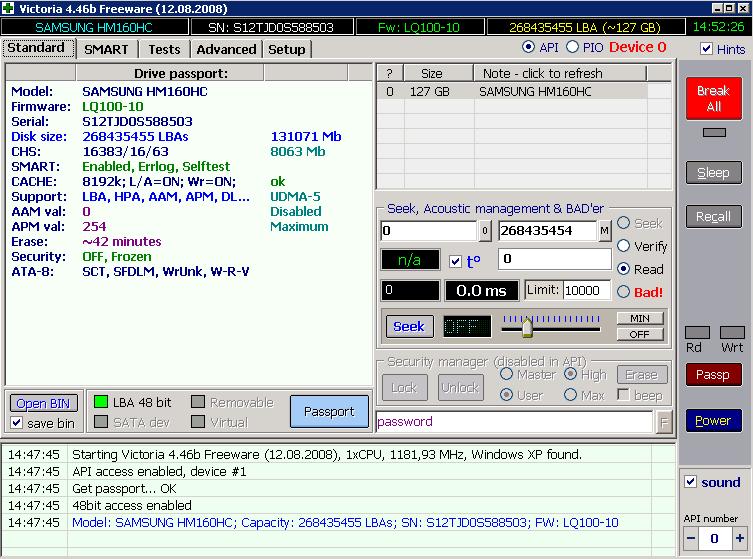Click the blue Seek button

410,327
